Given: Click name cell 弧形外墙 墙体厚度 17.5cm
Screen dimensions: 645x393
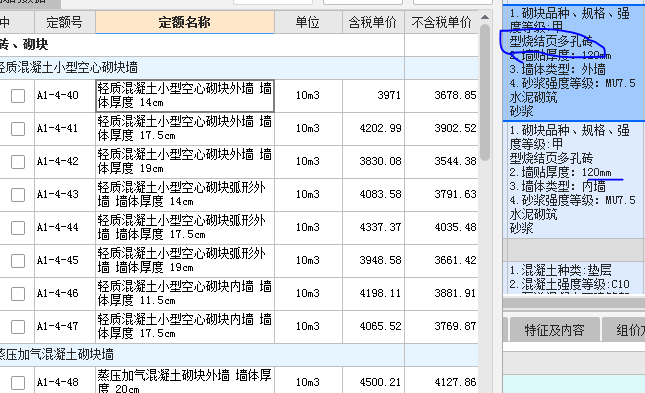Looking at the screenshot, I should click(x=185, y=228).
